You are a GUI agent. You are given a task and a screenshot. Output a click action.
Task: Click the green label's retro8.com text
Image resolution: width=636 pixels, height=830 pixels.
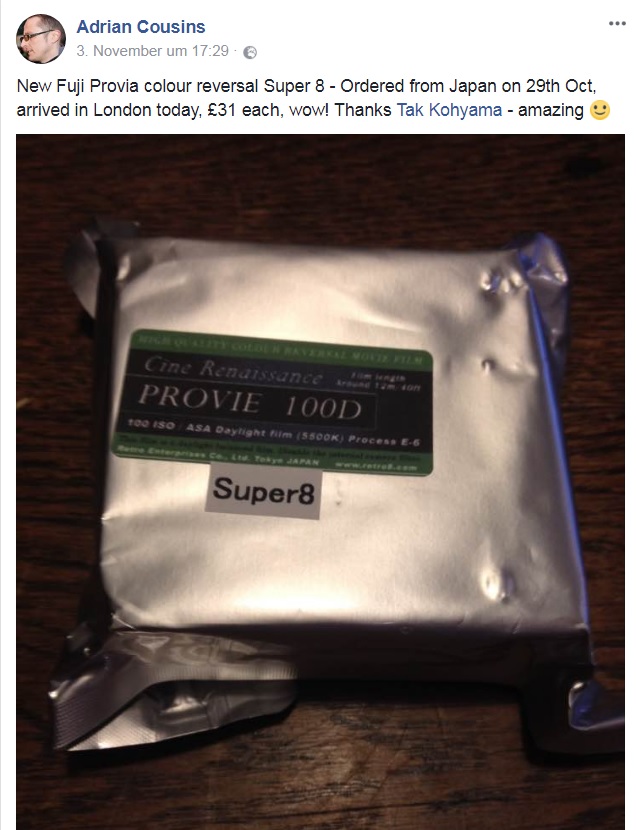click(x=375, y=466)
